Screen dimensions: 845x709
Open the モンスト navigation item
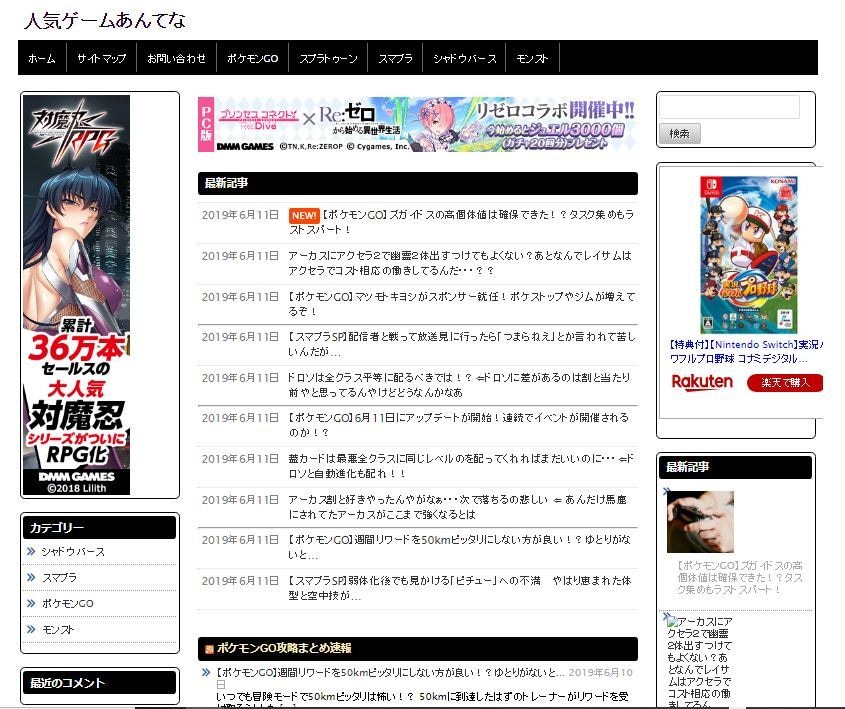pyautogui.click(x=532, y=58)
